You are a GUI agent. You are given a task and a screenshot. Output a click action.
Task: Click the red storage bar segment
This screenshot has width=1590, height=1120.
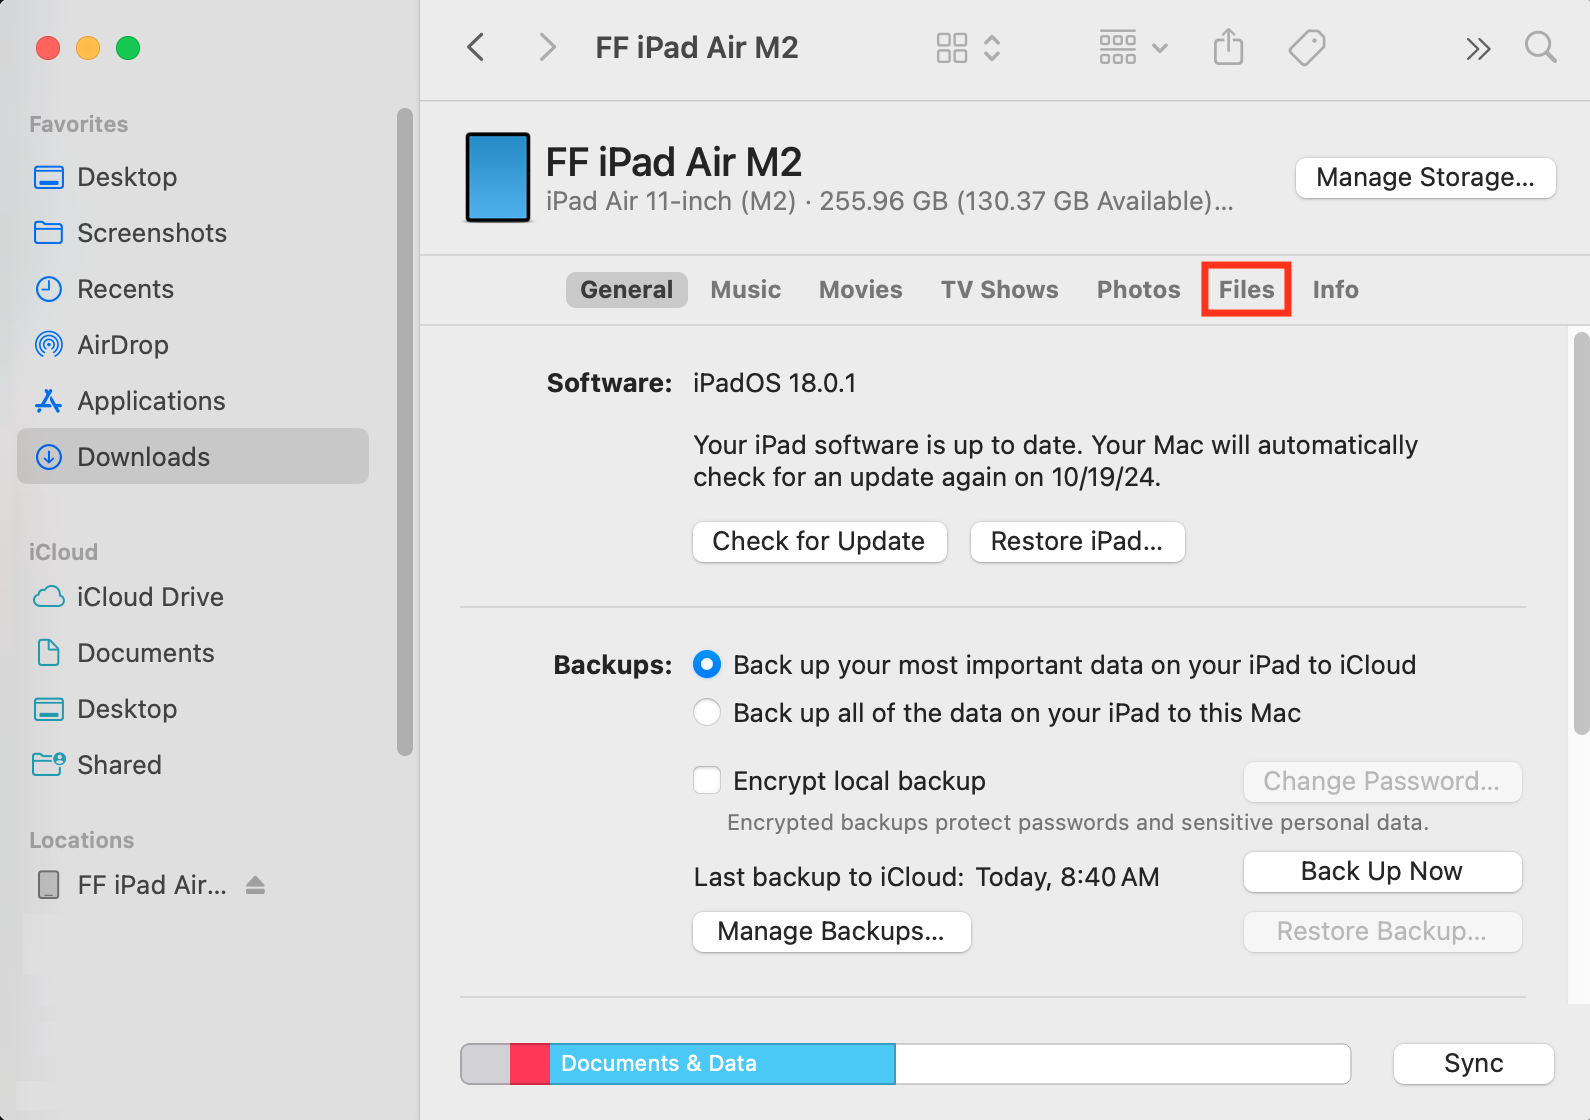click(530, 1064)
